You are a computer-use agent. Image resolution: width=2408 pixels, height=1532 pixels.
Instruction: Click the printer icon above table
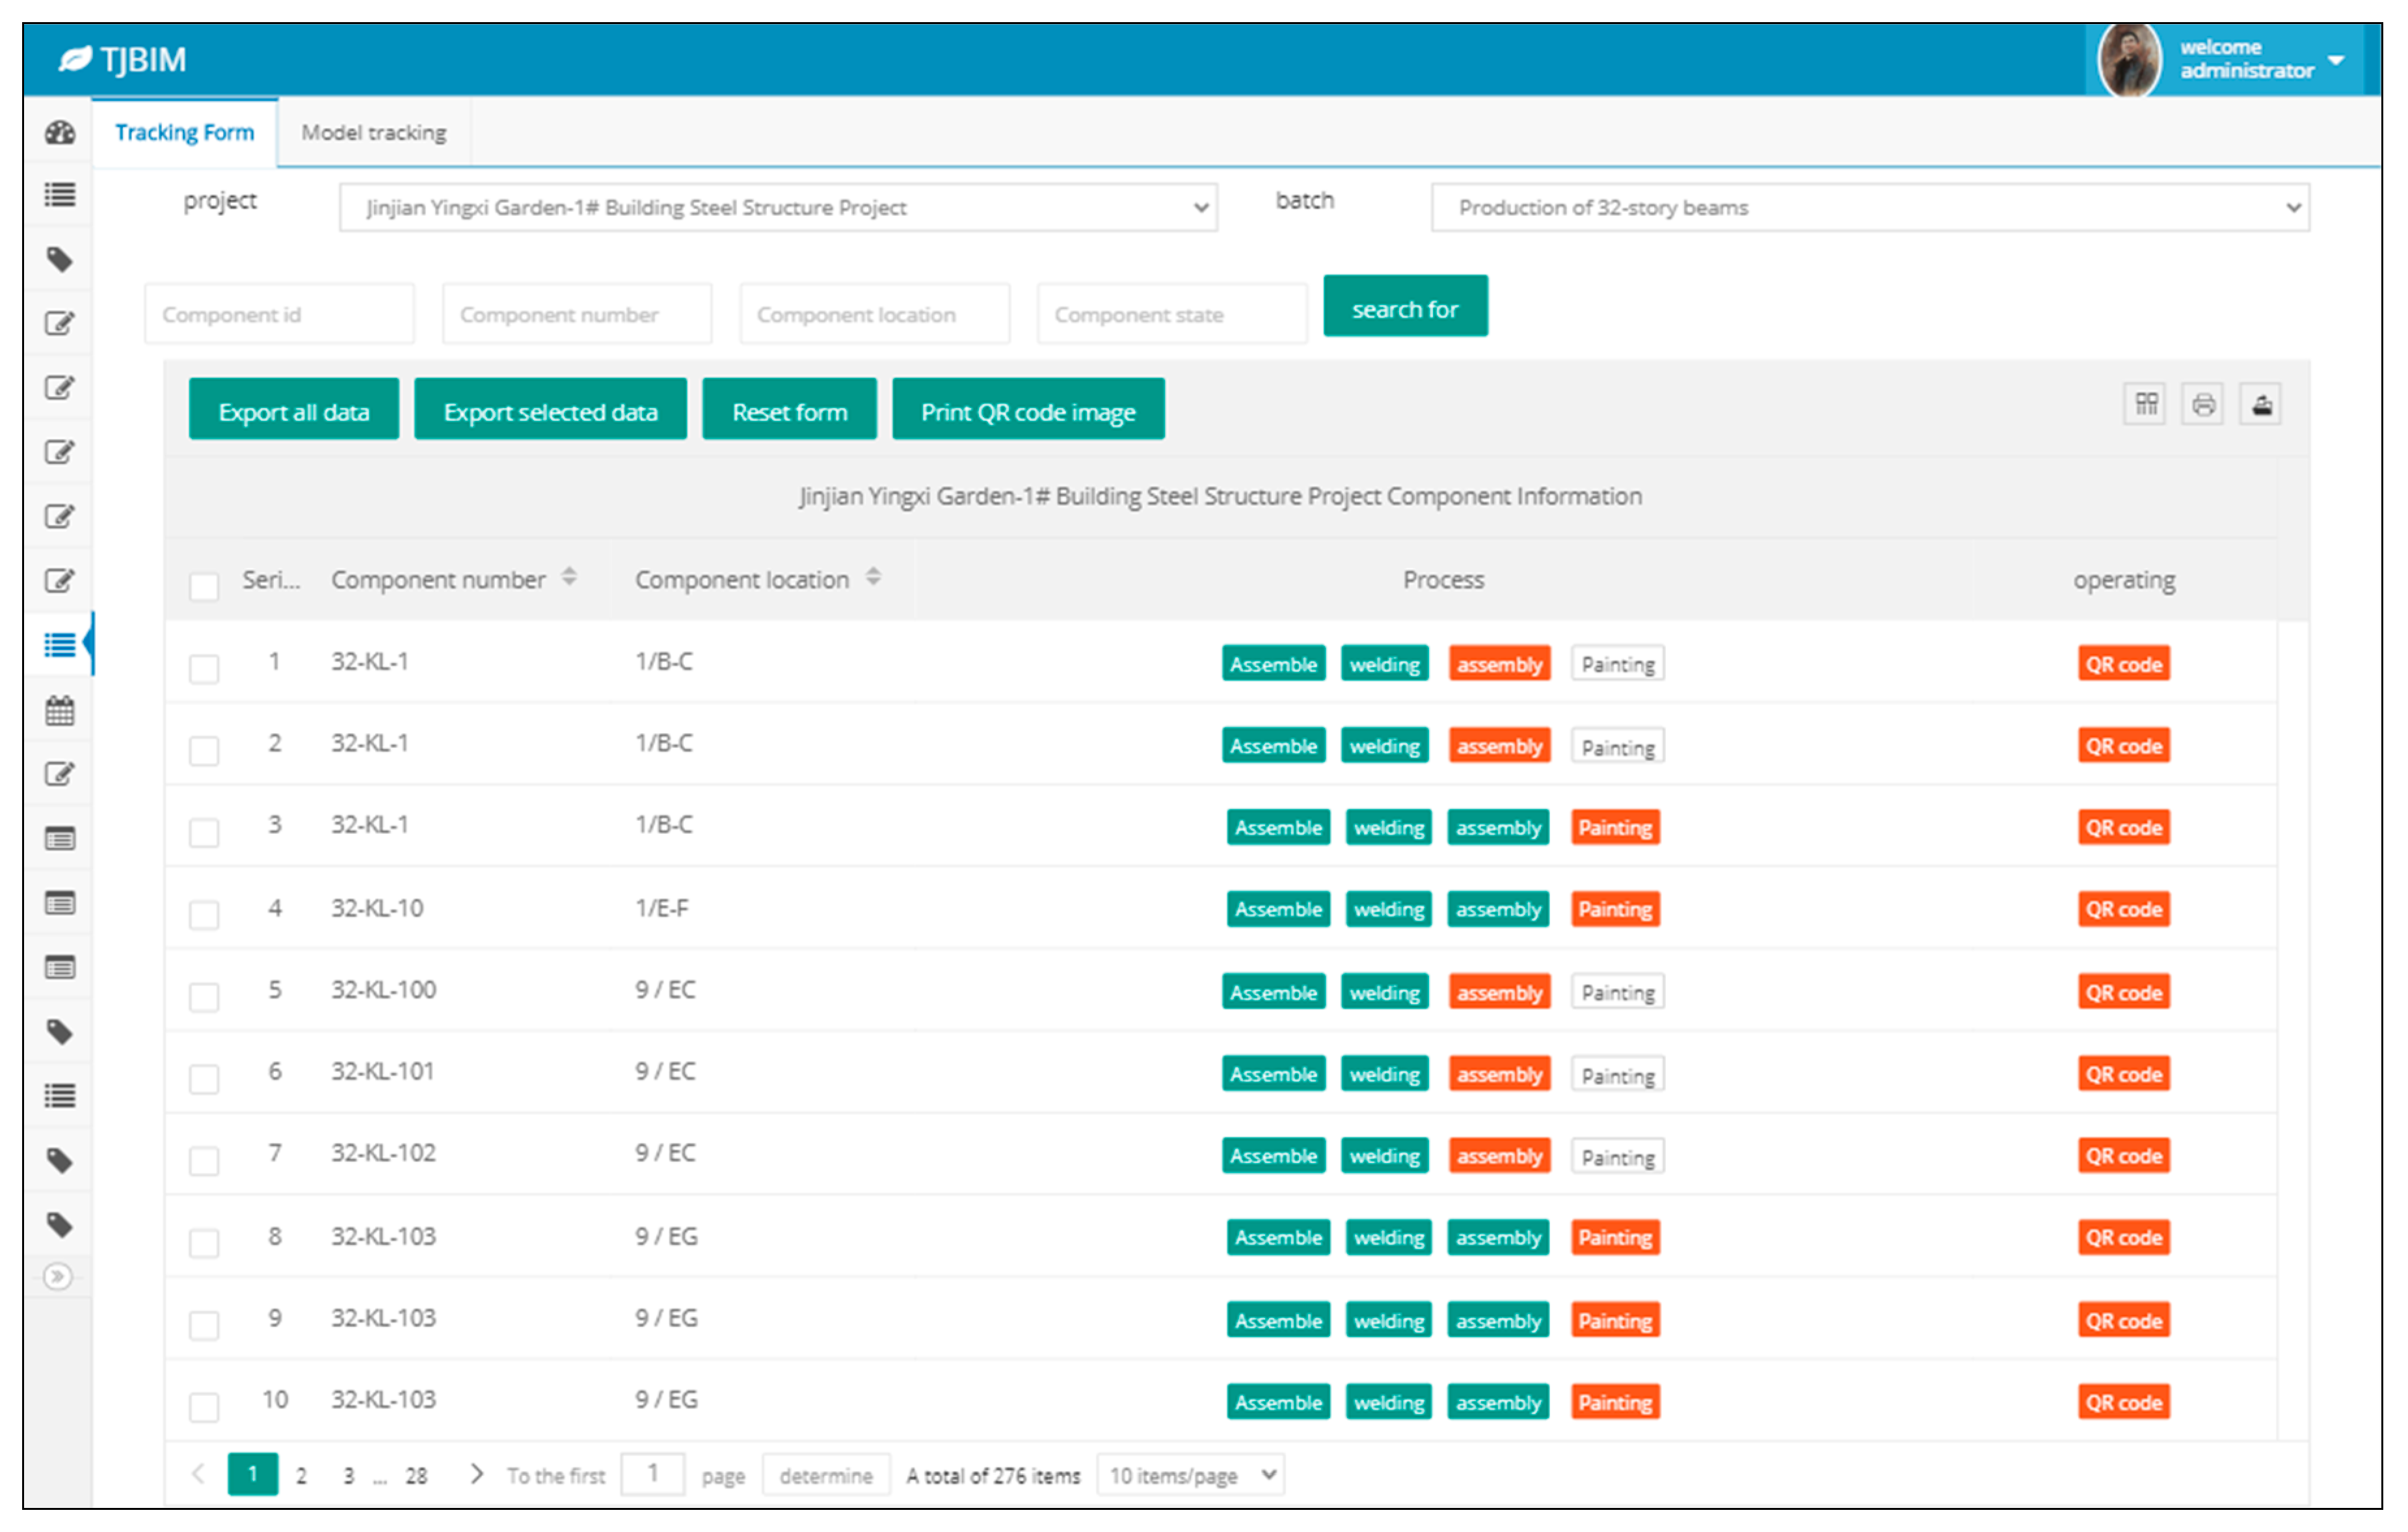tap(2203, 405)
